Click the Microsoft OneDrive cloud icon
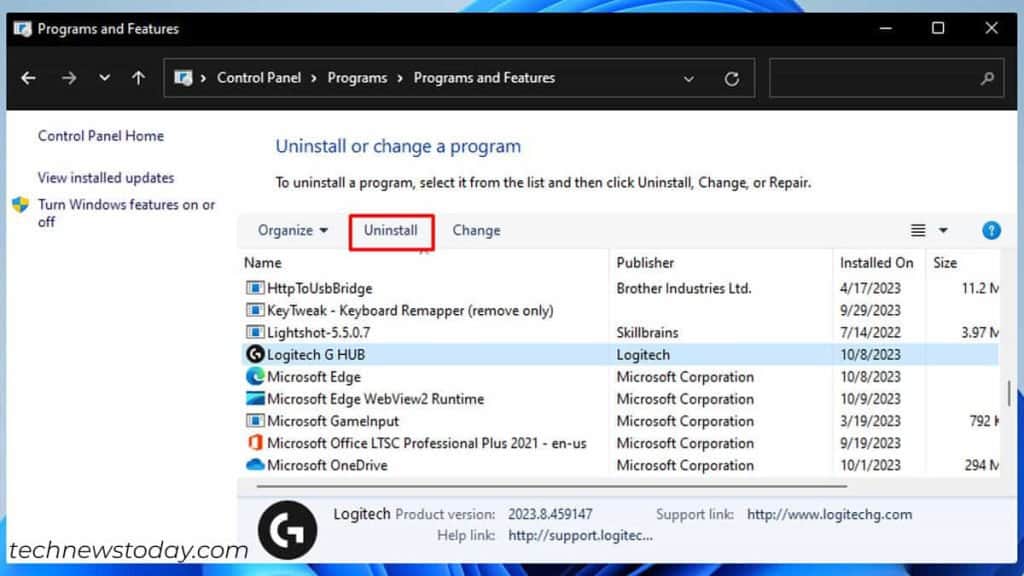1024x576 pixels. click(255, 465)
